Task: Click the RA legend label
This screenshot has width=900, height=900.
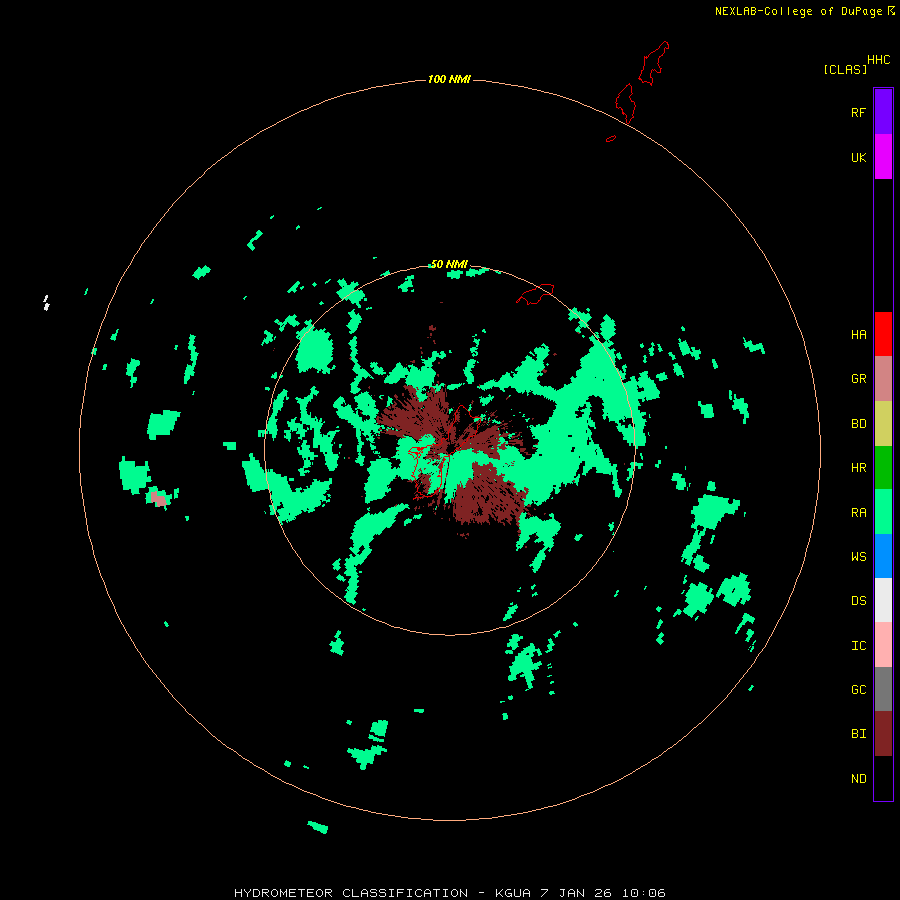Action: (x=858, y=513)
